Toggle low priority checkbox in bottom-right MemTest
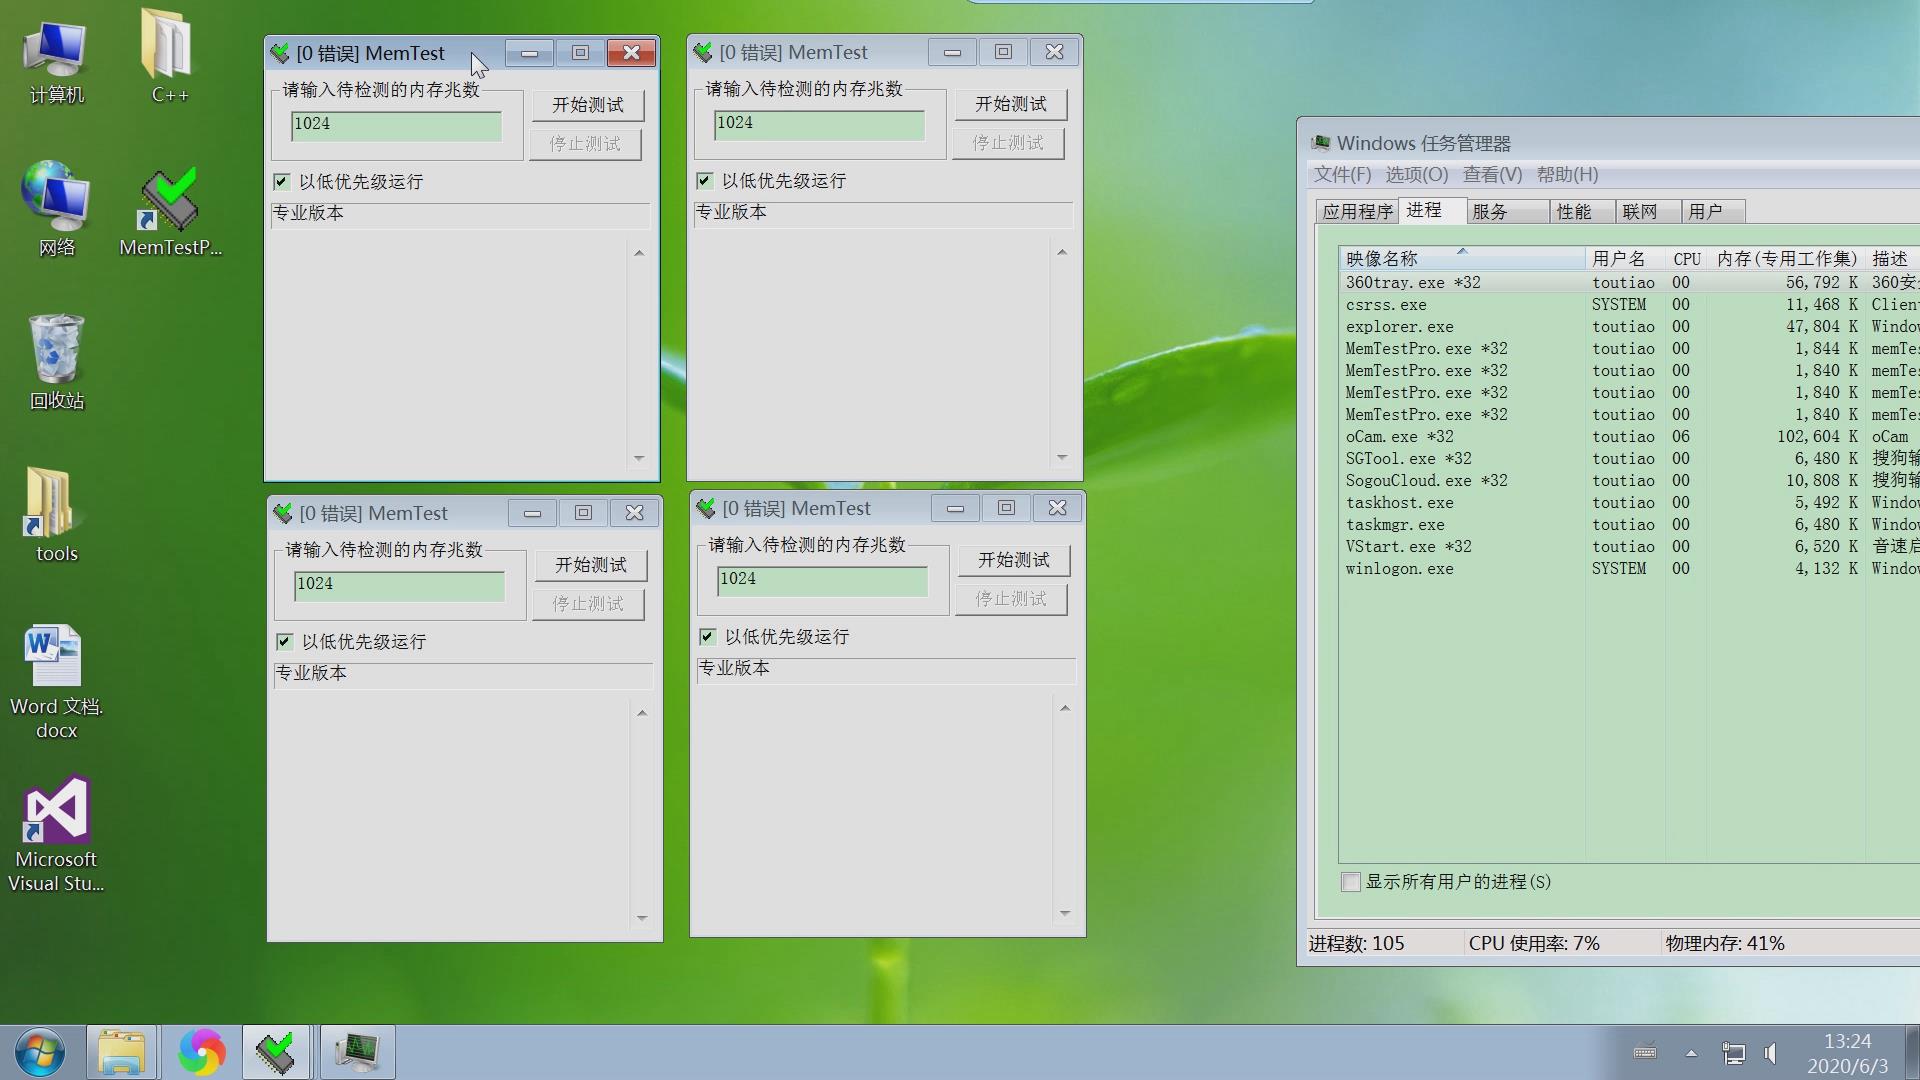The width and height of the screenshot is (1920, 1080). coord(708,637)
